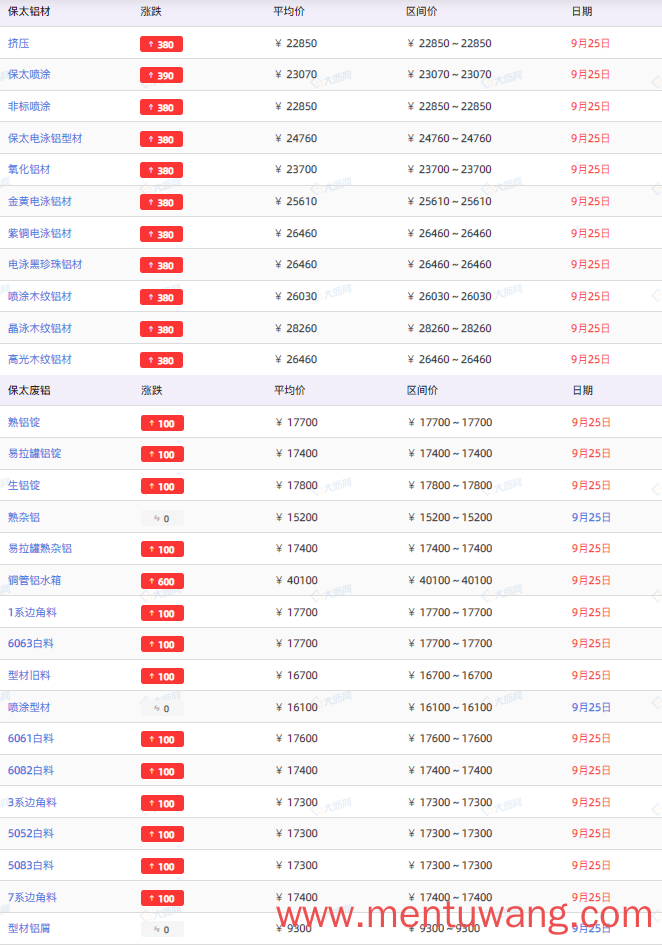Click price range 16700 ~ 16700
Viewport: 662px width, 945px height.
(x=450, y=676)
